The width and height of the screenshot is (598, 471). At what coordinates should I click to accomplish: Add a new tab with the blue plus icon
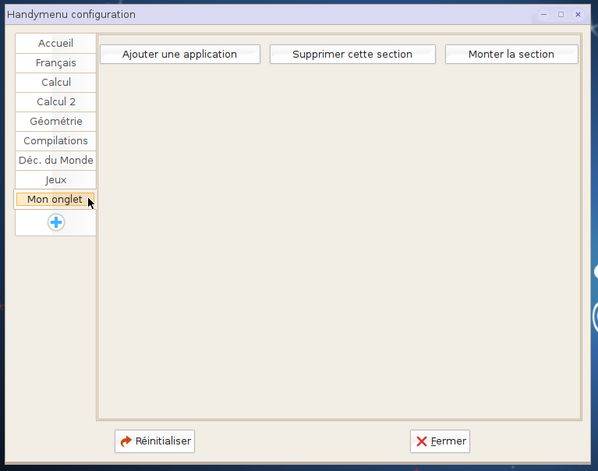56,222
